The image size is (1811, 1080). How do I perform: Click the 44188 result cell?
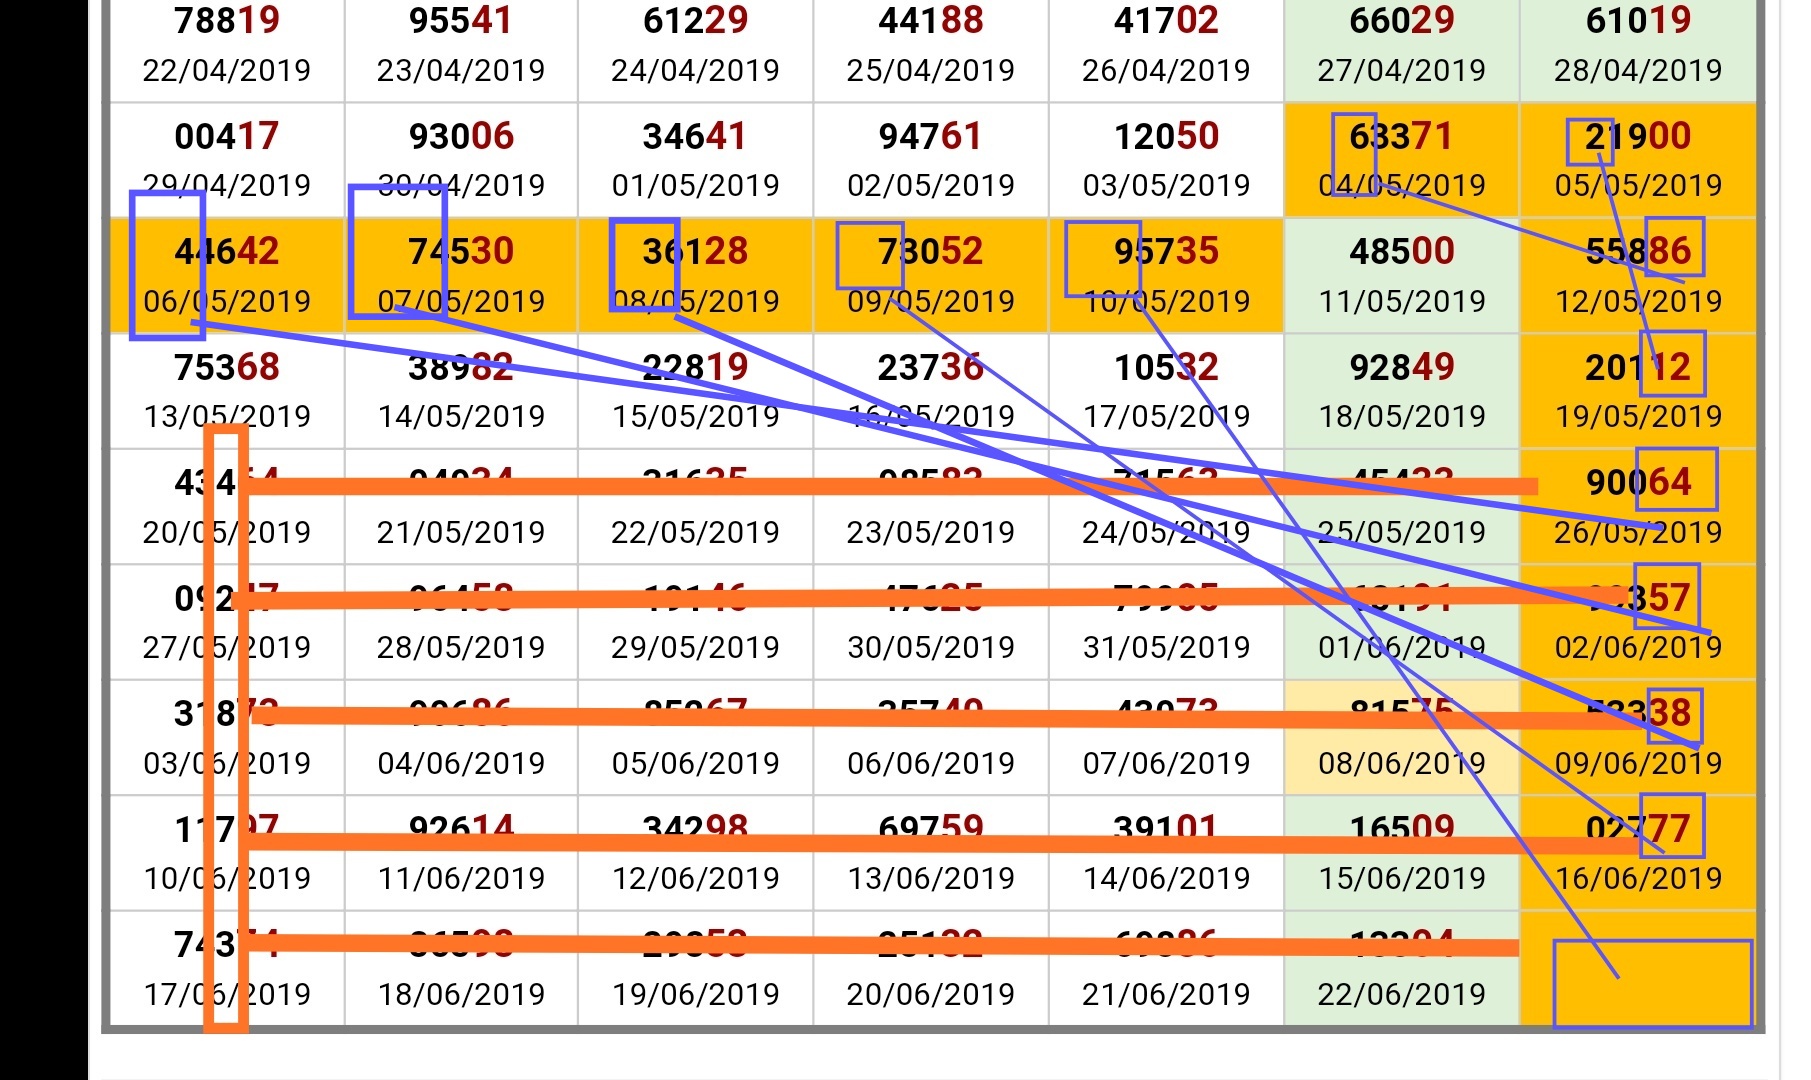click(931, 46)
